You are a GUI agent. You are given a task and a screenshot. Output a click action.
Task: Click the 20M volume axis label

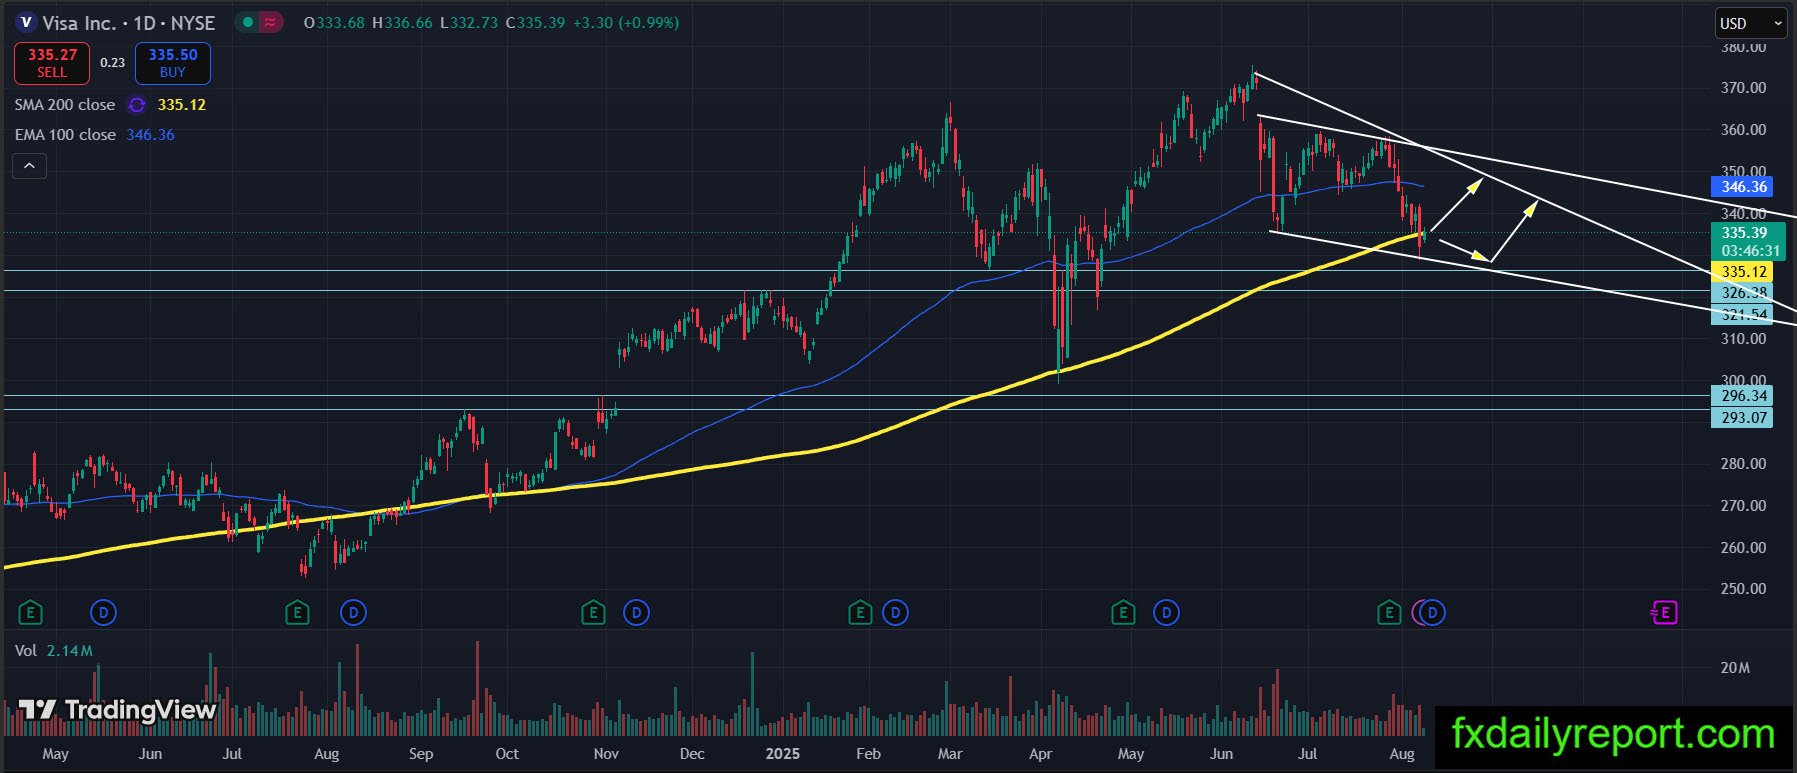(1735, 668)
